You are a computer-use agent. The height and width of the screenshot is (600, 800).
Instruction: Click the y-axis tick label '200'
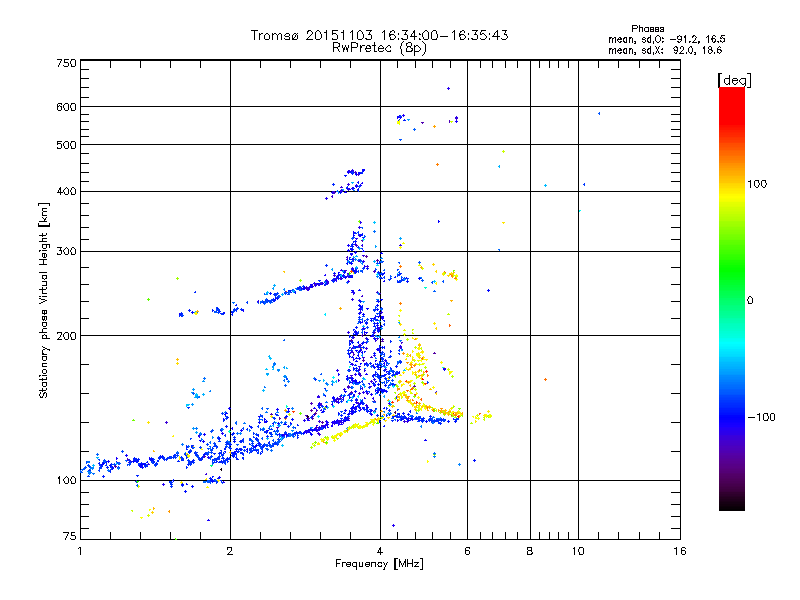(x=67, y=336)
